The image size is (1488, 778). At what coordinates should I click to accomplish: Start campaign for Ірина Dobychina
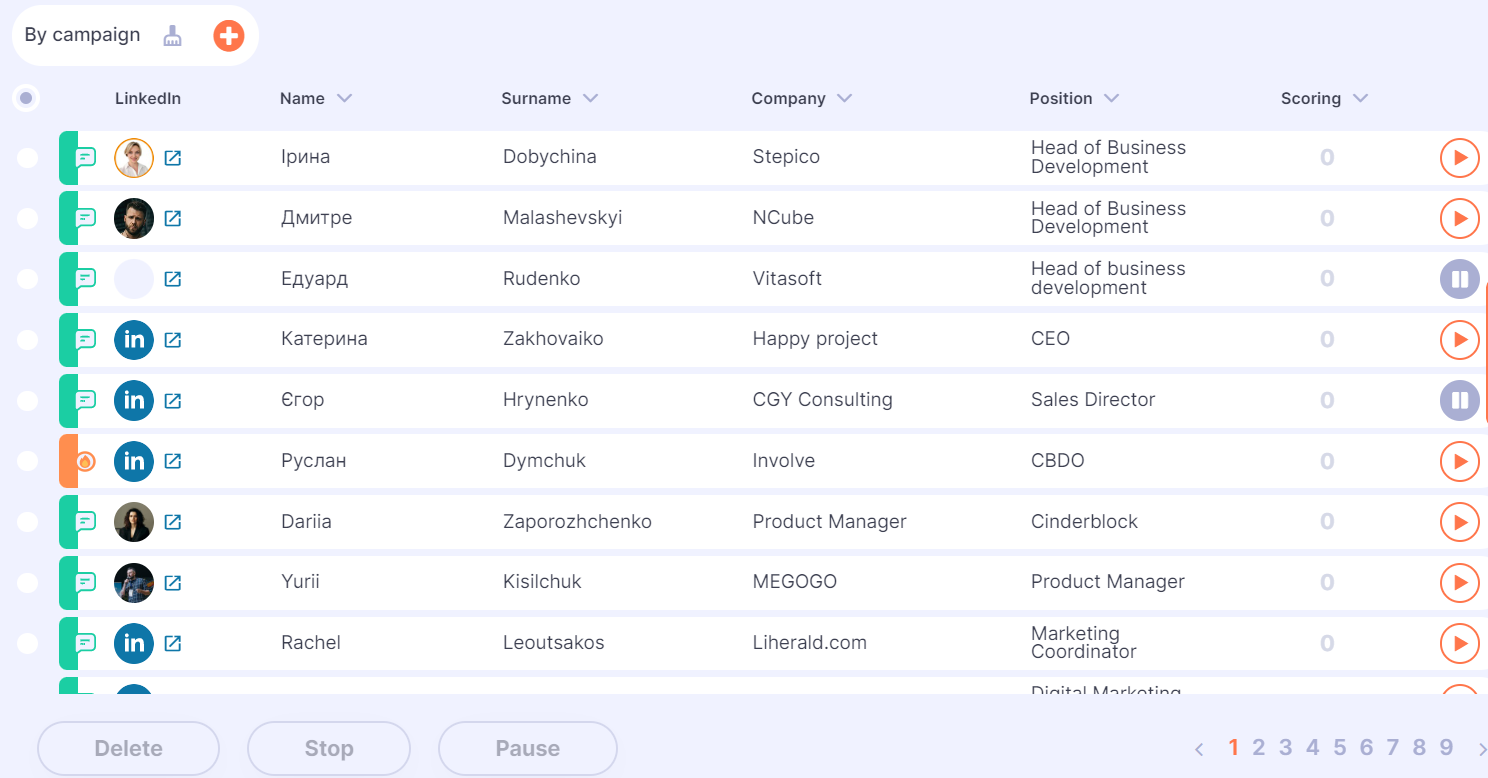[1460, 158]
